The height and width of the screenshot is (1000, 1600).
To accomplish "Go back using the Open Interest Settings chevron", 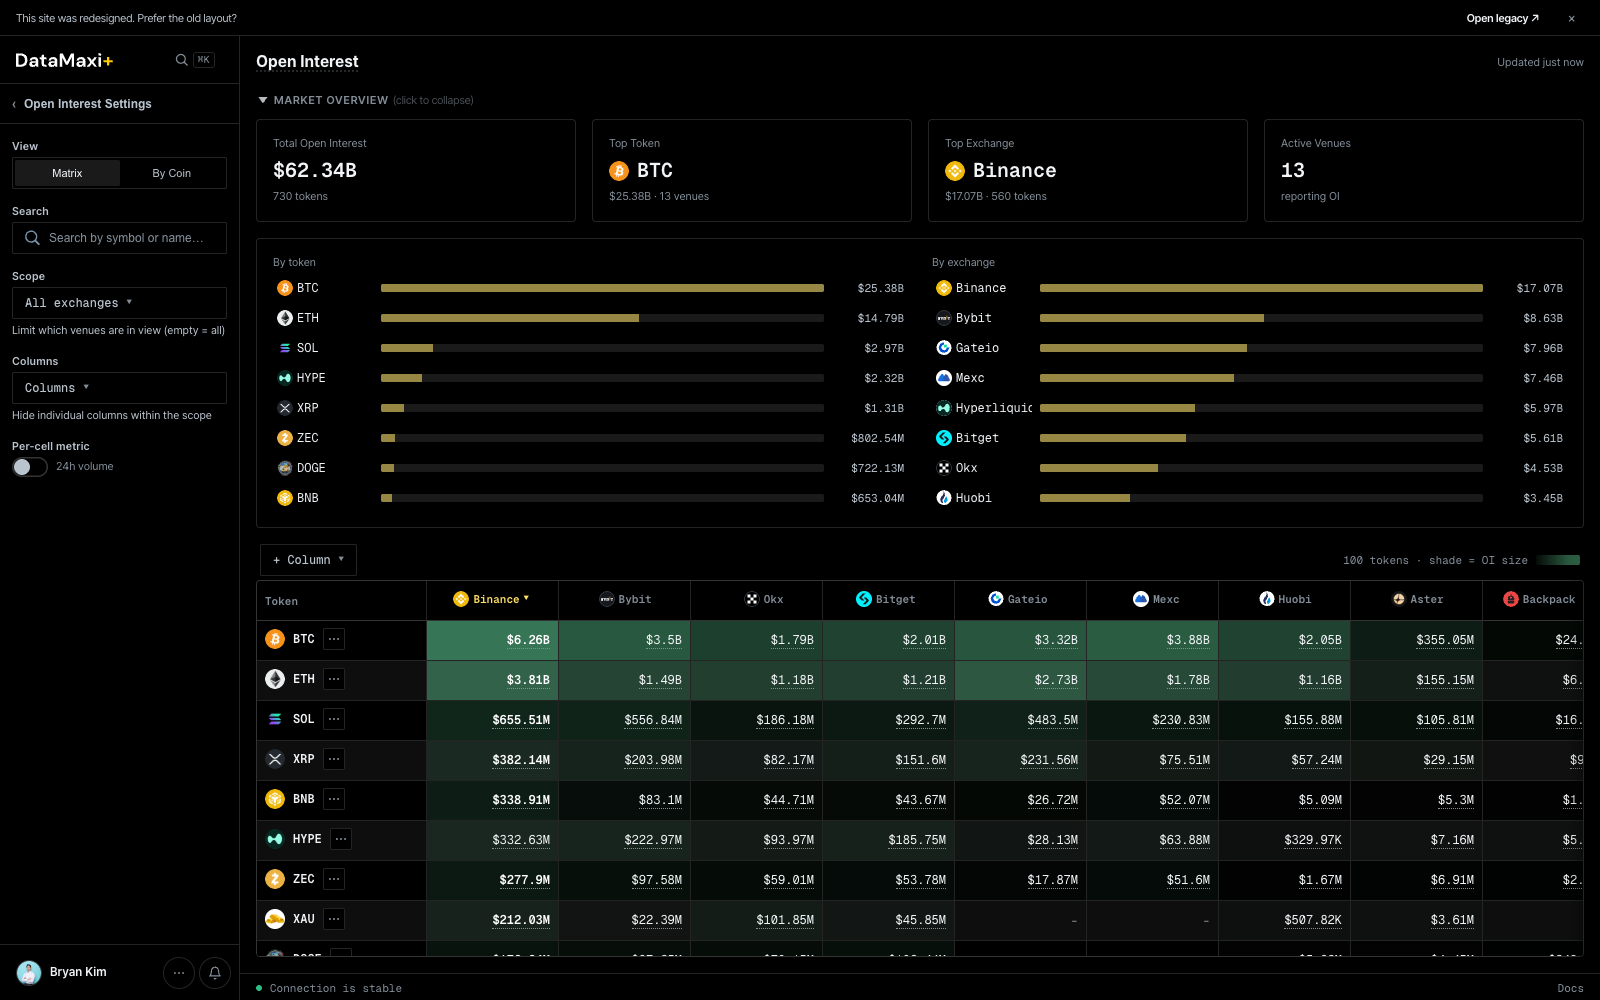I will [x=14, y=104].
